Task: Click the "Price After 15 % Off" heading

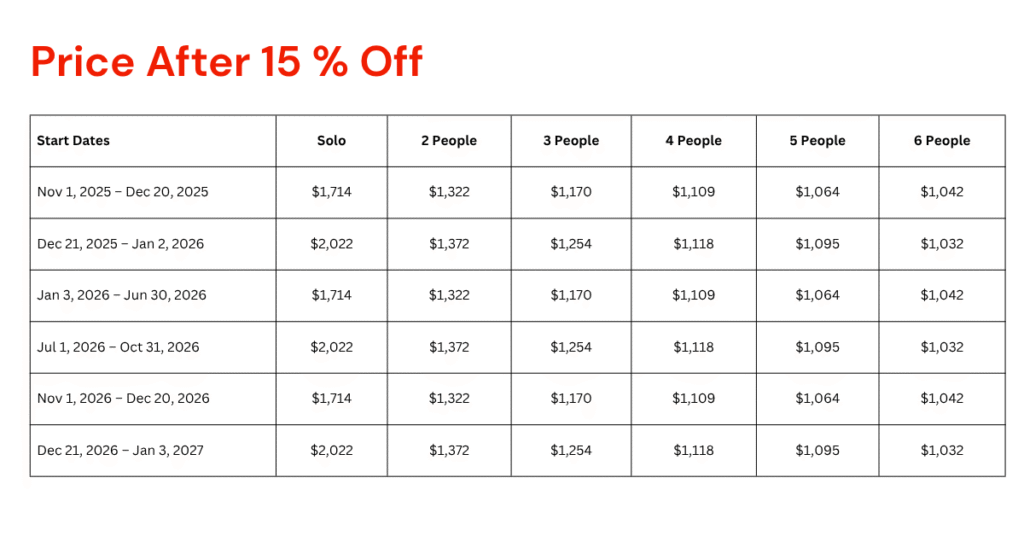Action: click(227, 62)
